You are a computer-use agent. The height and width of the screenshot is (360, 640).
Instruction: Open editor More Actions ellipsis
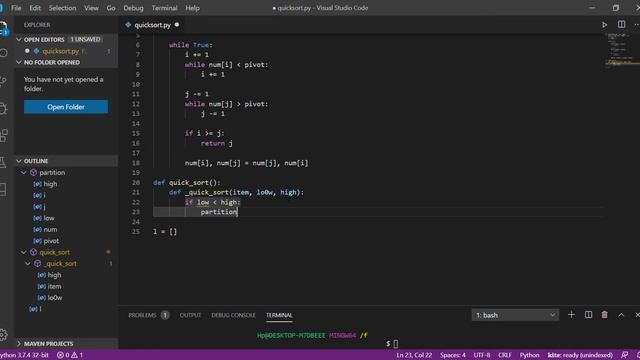point(636,25)
